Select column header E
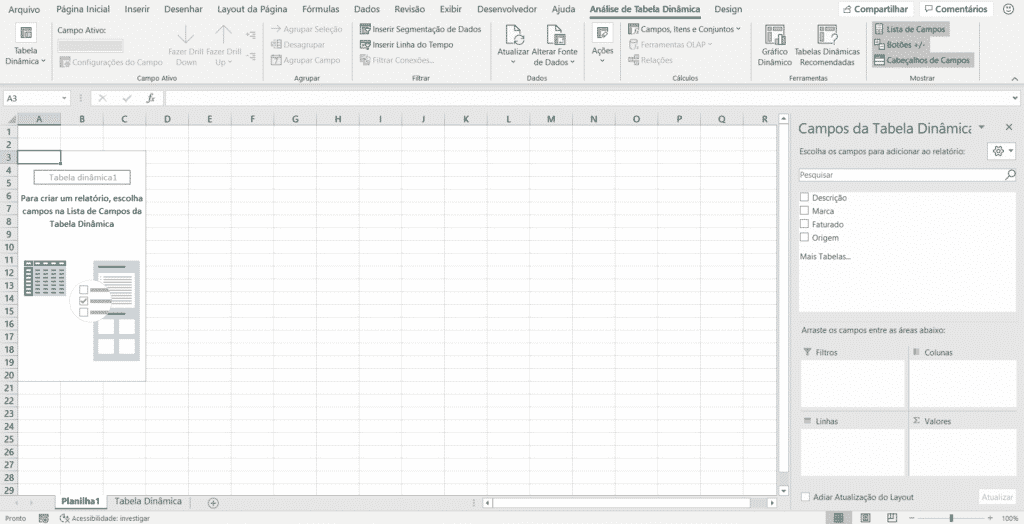This screenshot has height=524, width=1024. tap(209, 120)
